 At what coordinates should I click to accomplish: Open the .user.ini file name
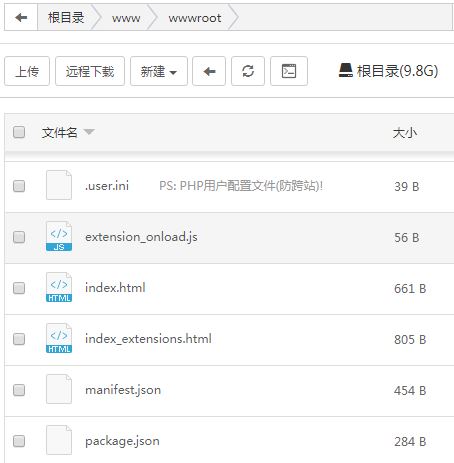(107, 186)
